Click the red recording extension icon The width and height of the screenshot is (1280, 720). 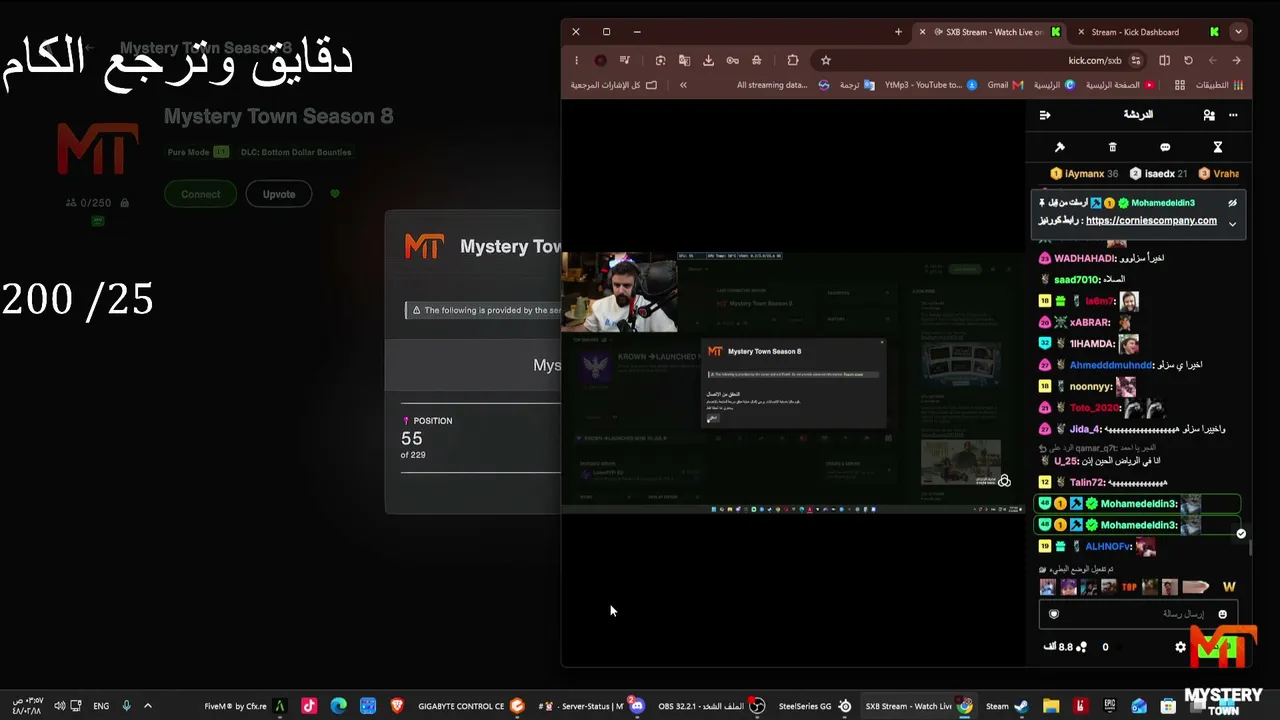(600, 60)
